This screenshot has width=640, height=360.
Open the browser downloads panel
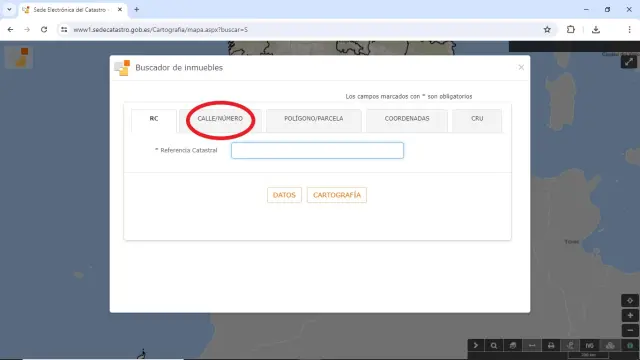596,29
